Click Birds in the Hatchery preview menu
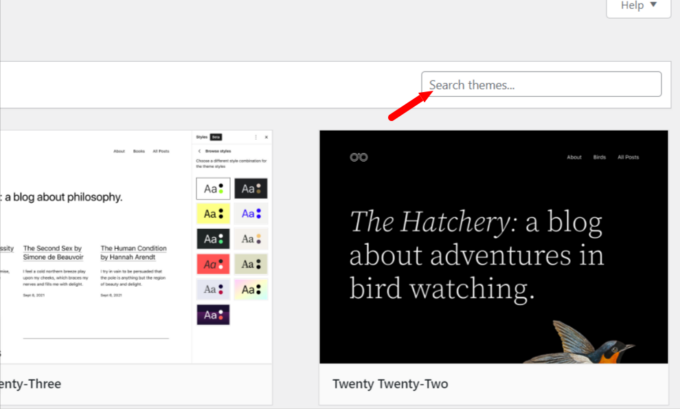The height and width of the screenshot is (409, 680). click(x=599, y=157)
